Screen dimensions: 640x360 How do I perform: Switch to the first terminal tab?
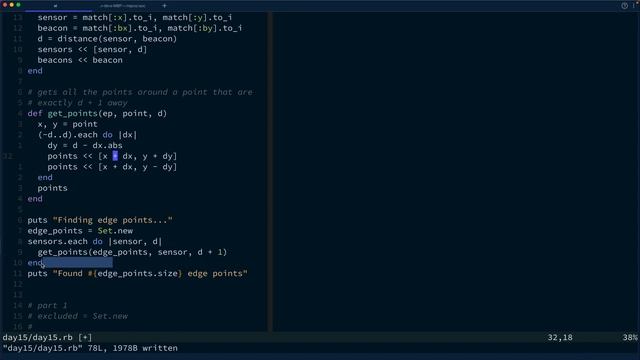coord(55,6)
